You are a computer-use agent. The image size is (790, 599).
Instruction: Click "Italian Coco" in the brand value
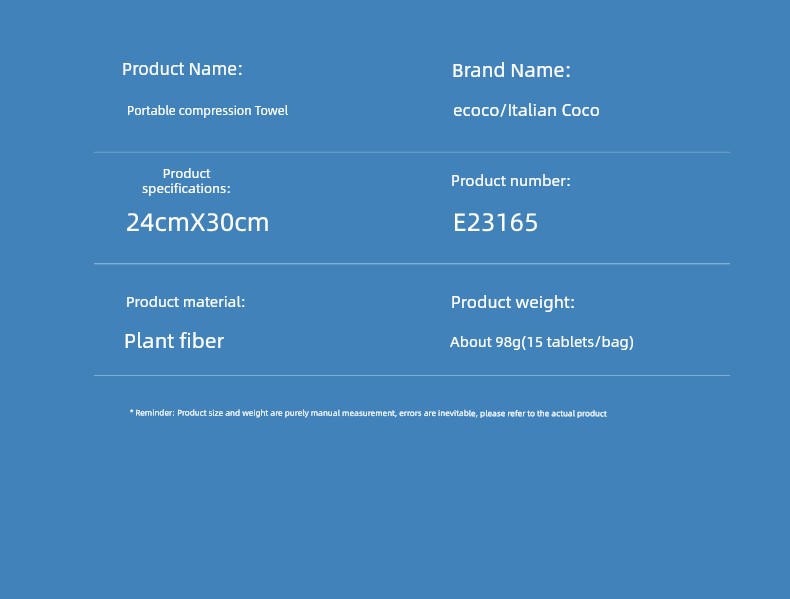click(554, 111)
